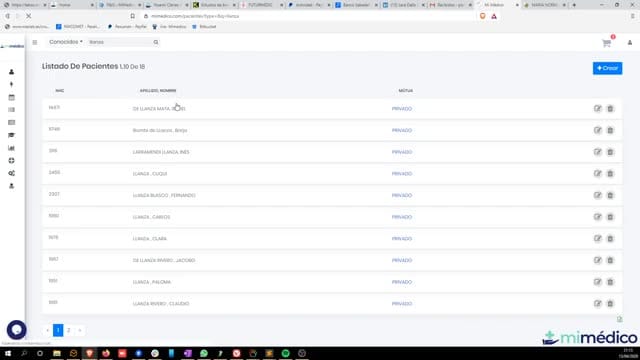Edit the LLANZA, CARLOS patient row
The width and height of the screenshot is (640, 360).
tap(598, 217)
